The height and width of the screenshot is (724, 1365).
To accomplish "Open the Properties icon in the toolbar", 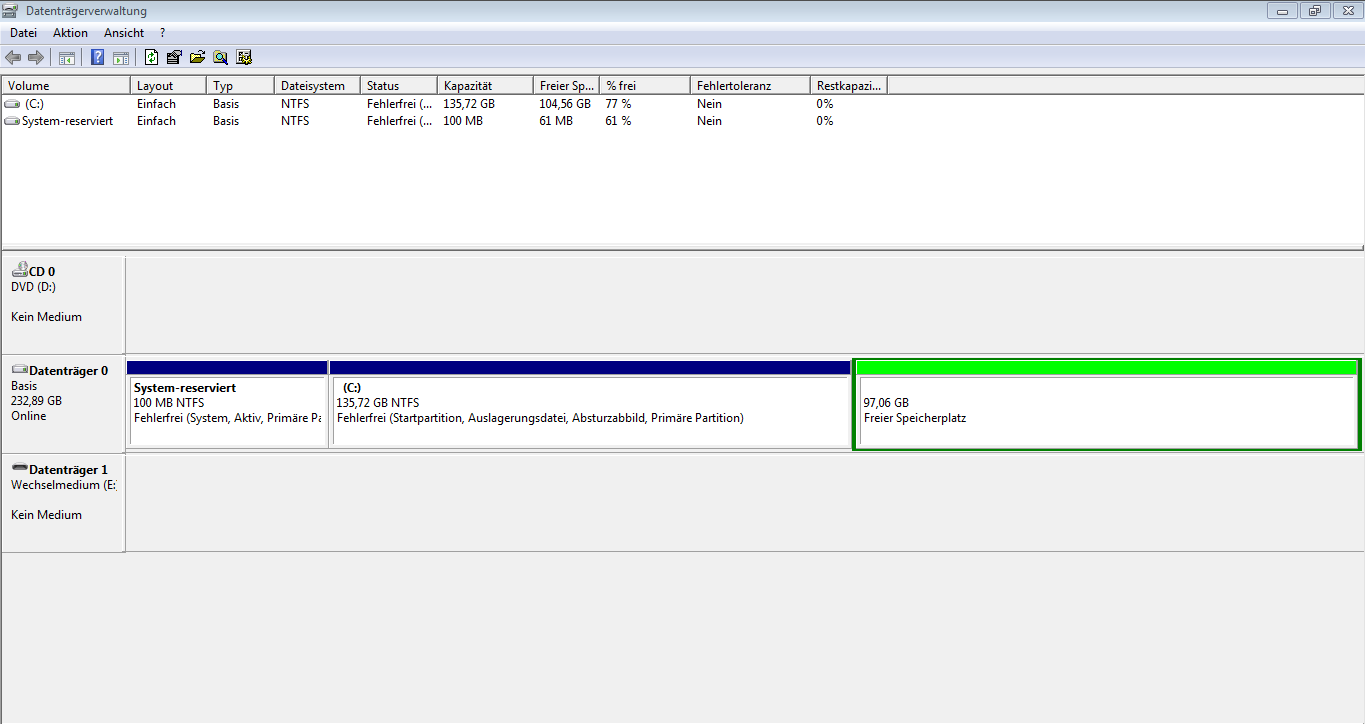I will coord(174,57).
